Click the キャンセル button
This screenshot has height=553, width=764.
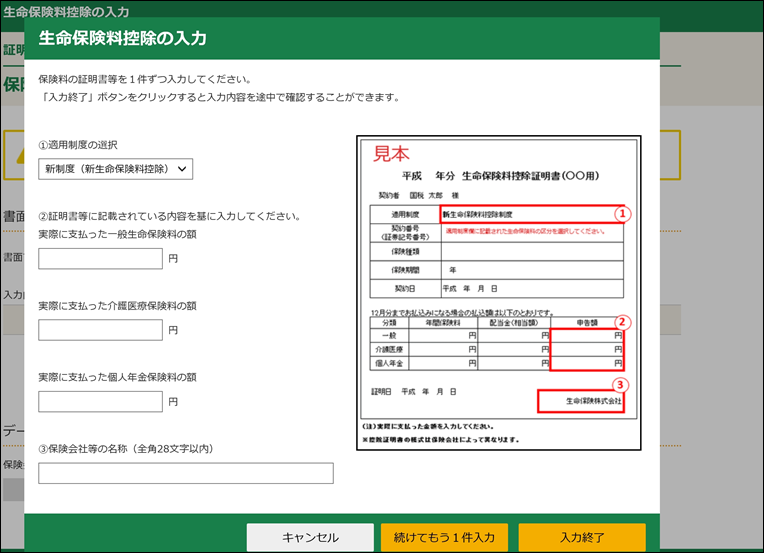310,537
